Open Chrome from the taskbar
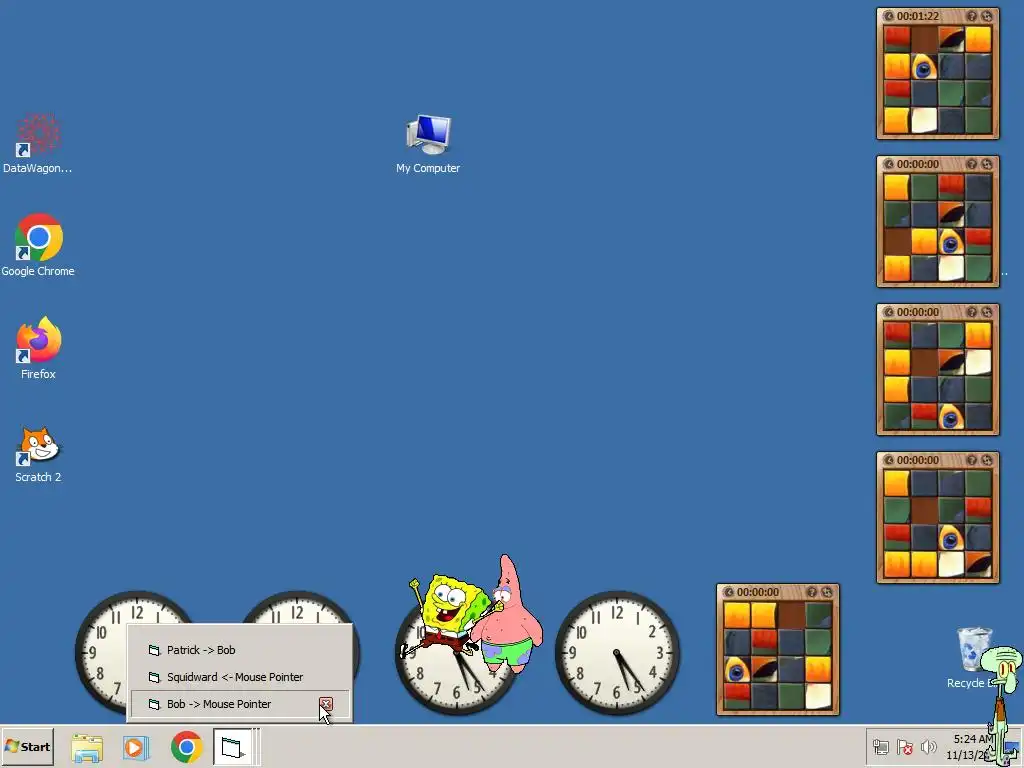Image resolution: width=1024 pixels, height=768 pixels. [186, 747]
